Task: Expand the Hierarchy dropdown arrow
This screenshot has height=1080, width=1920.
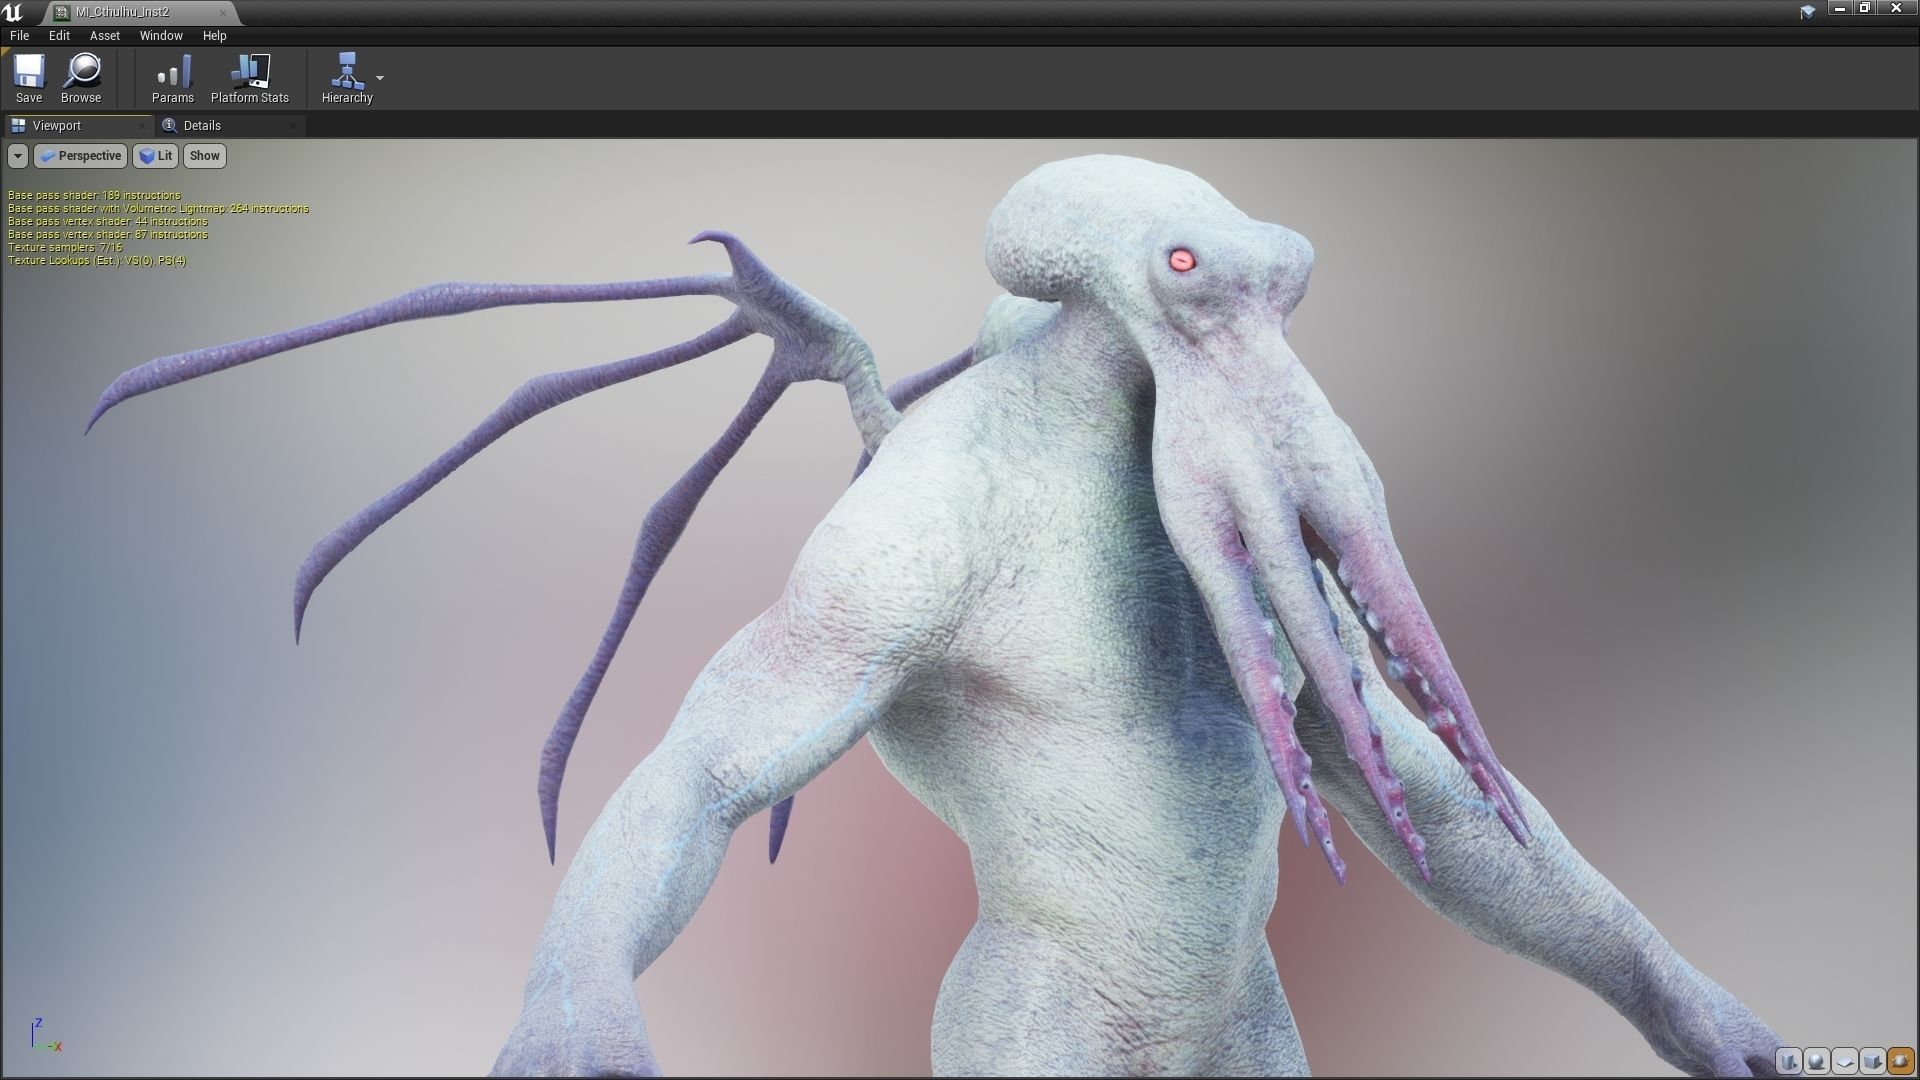Action: (380, 78)
